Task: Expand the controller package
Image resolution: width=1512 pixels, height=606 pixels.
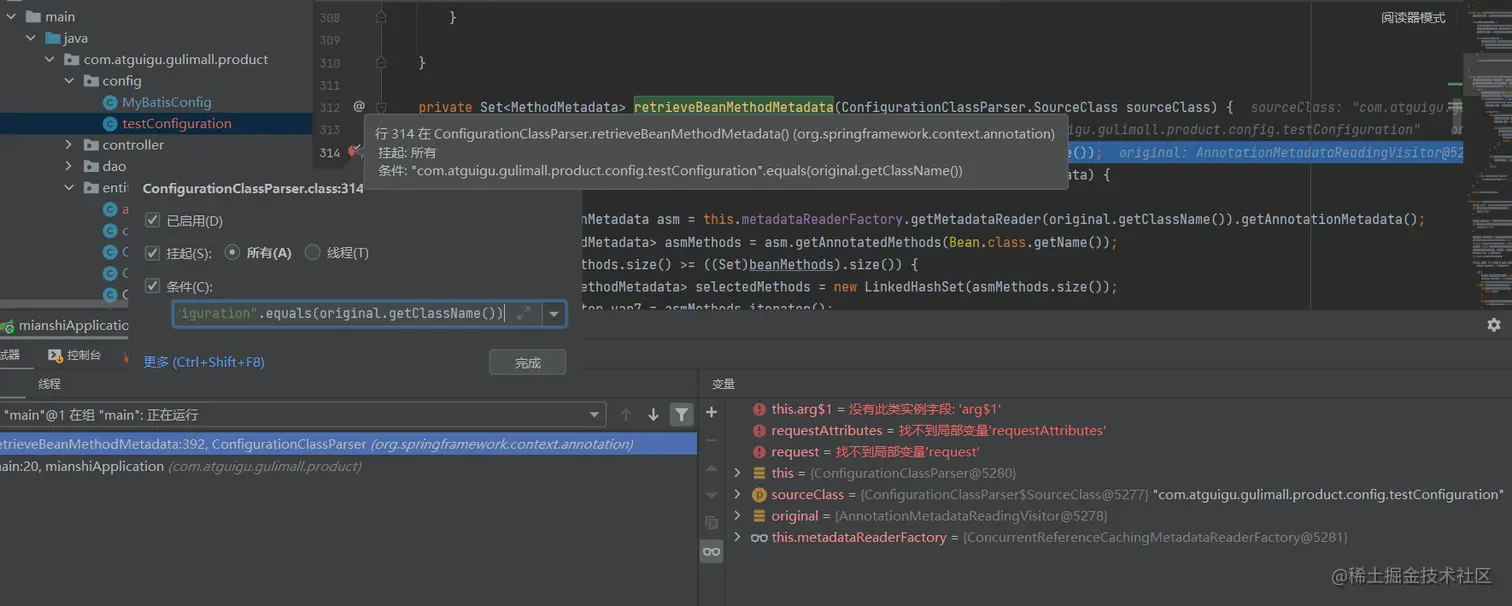Action: (x=69, y=145)
